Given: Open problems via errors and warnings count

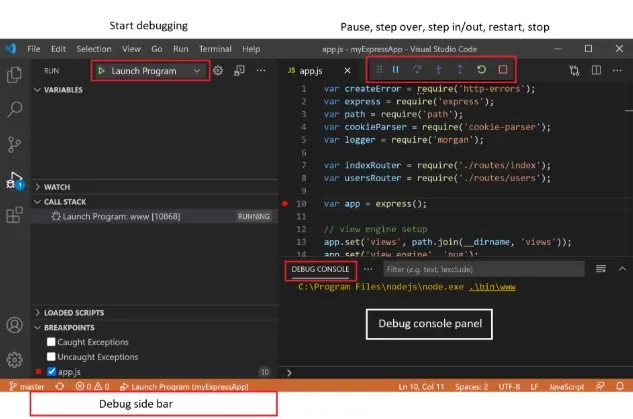Looking at the screenshot, I should click(92, 386).
